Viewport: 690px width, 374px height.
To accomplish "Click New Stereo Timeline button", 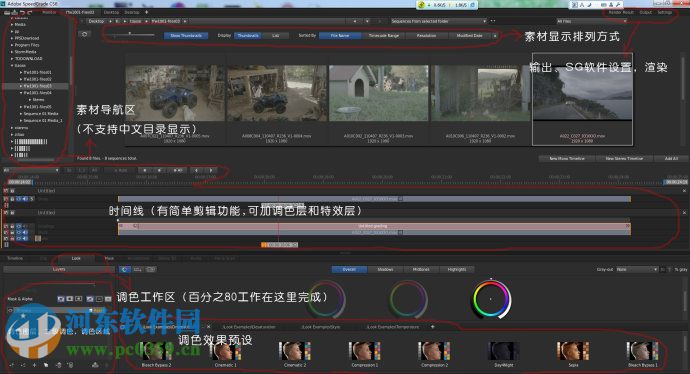I will pos(624,158).
